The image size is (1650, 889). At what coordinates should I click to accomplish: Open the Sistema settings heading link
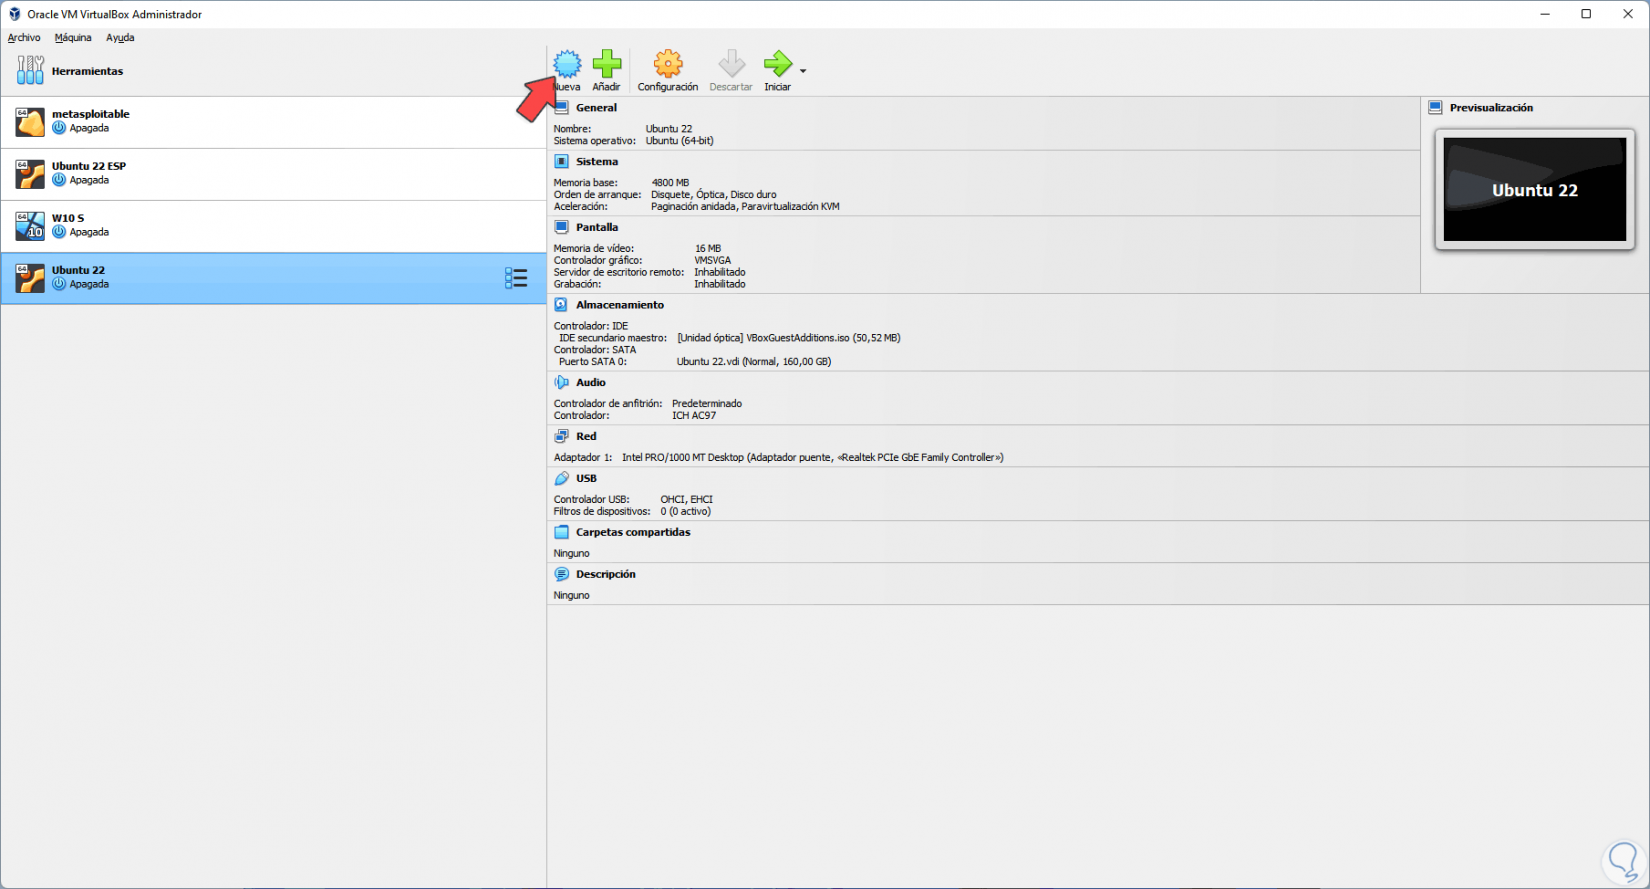[x=597, y=162]
